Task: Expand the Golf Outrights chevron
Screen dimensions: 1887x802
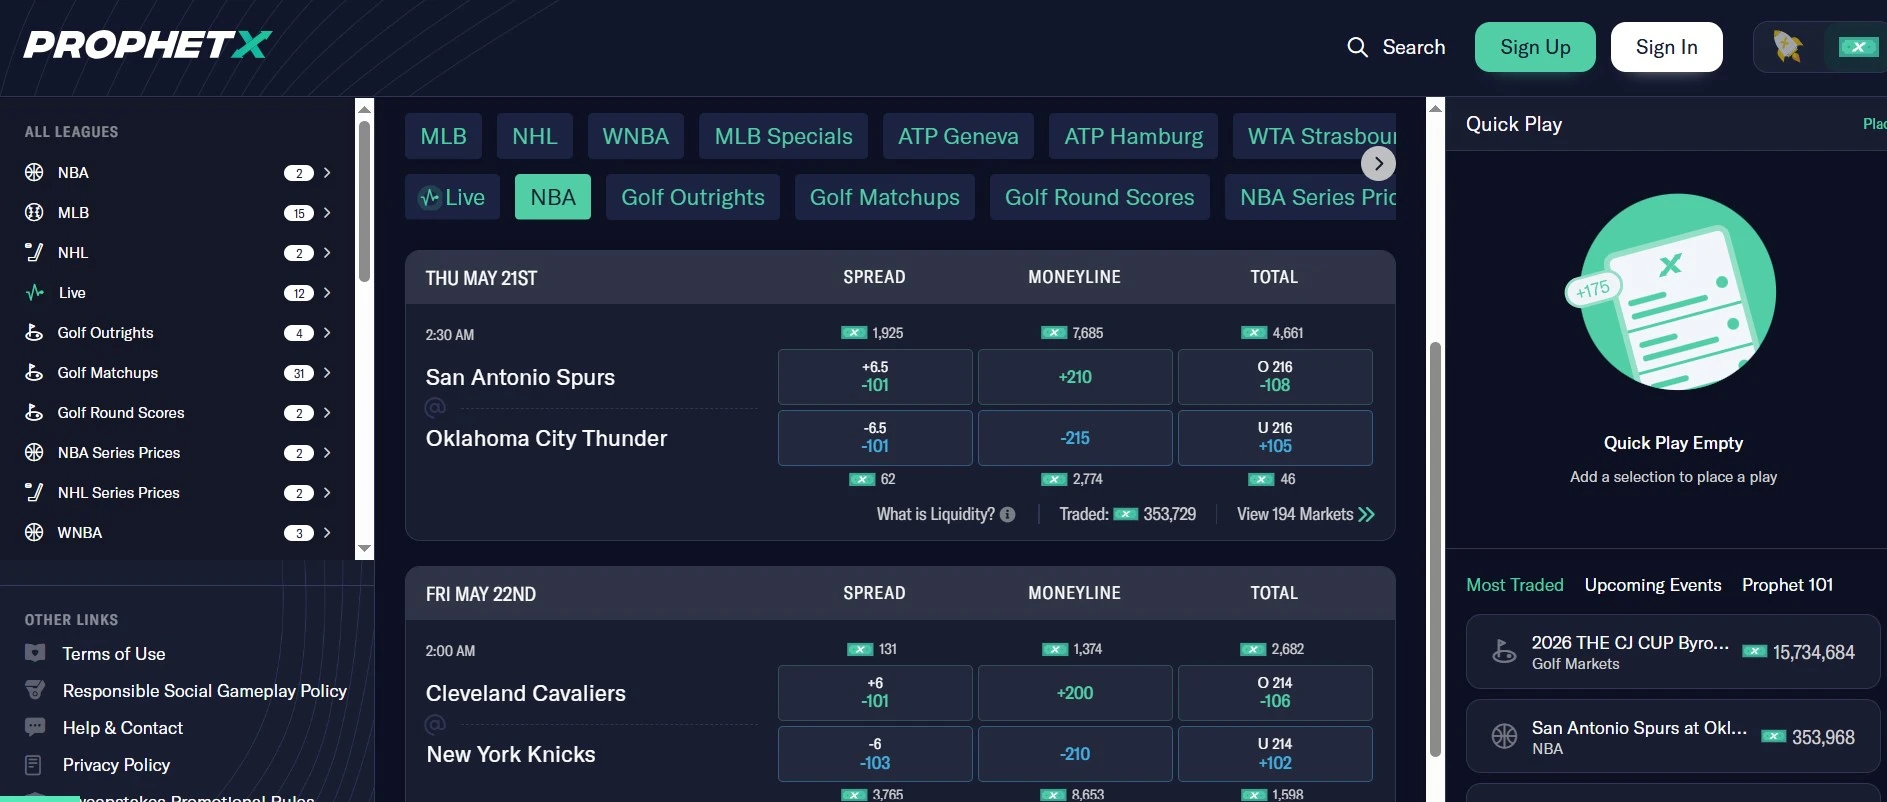Action: (327, 332)
